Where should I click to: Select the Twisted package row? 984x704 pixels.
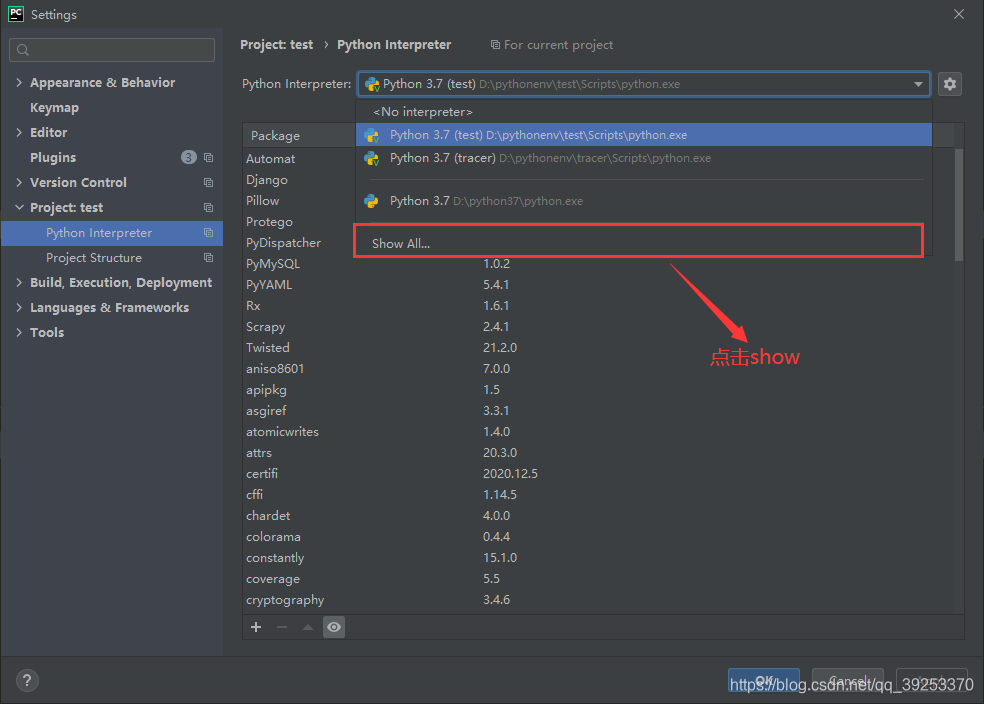coord(599,348)
